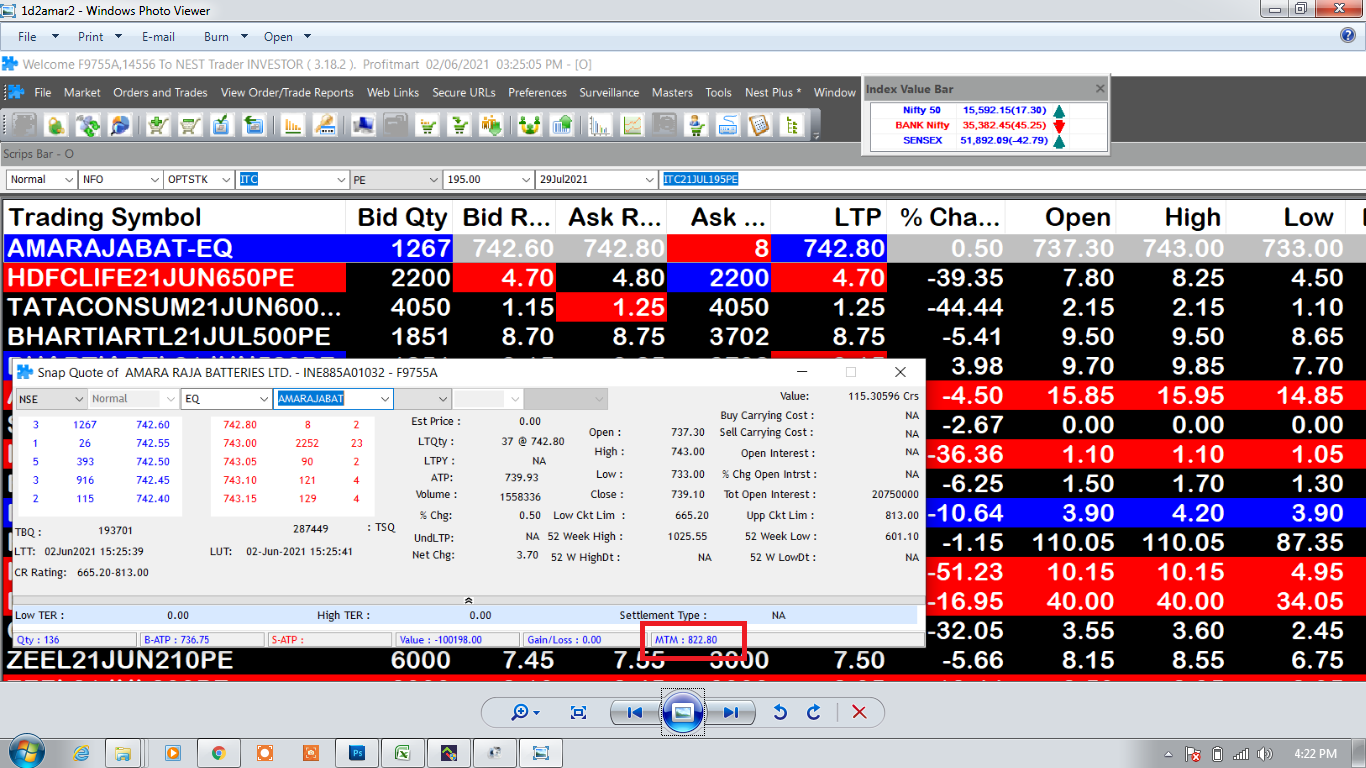Open Excel from taskbar
The height and width of the screenshot is (768, 1366).
pyautogui.click(x=402, y=752)
